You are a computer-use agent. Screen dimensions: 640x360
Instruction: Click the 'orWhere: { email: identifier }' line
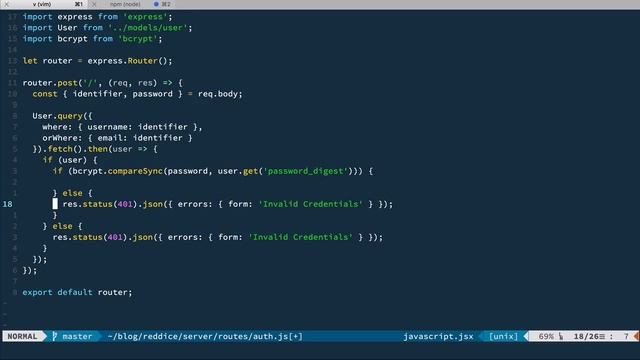pos(117,138)
